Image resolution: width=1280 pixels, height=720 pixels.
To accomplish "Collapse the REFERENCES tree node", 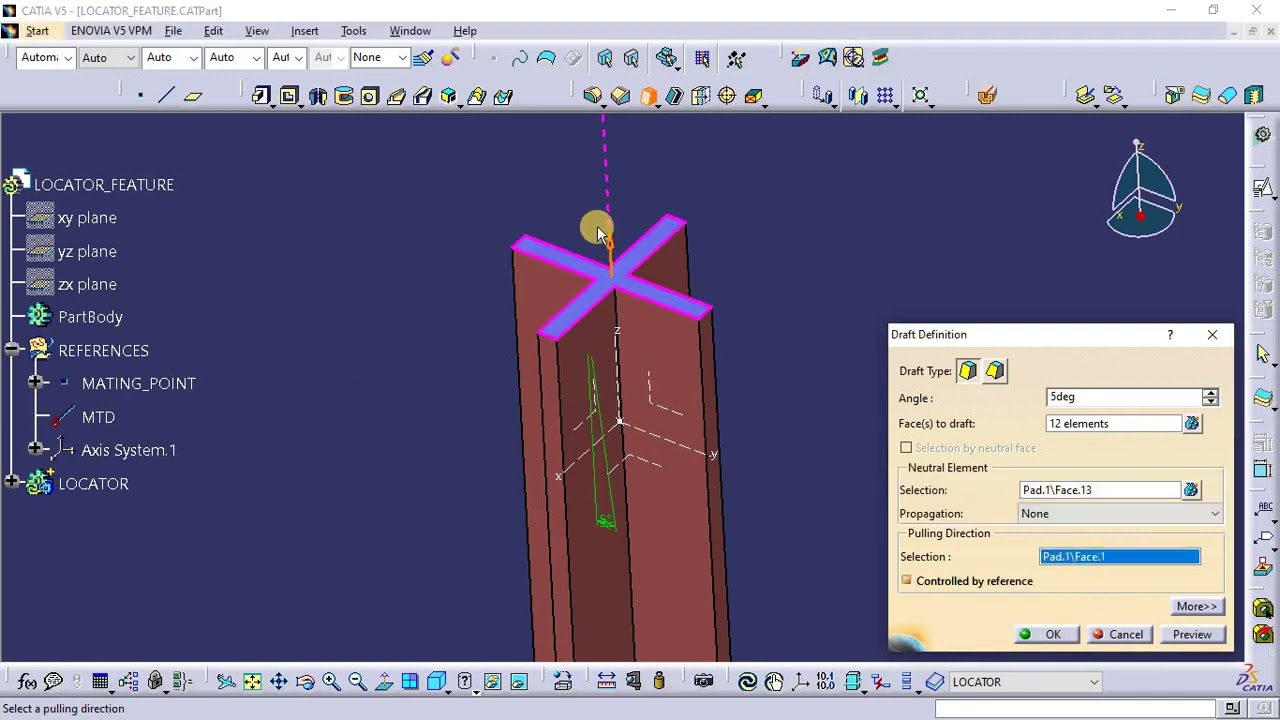I will click(12, 350).
